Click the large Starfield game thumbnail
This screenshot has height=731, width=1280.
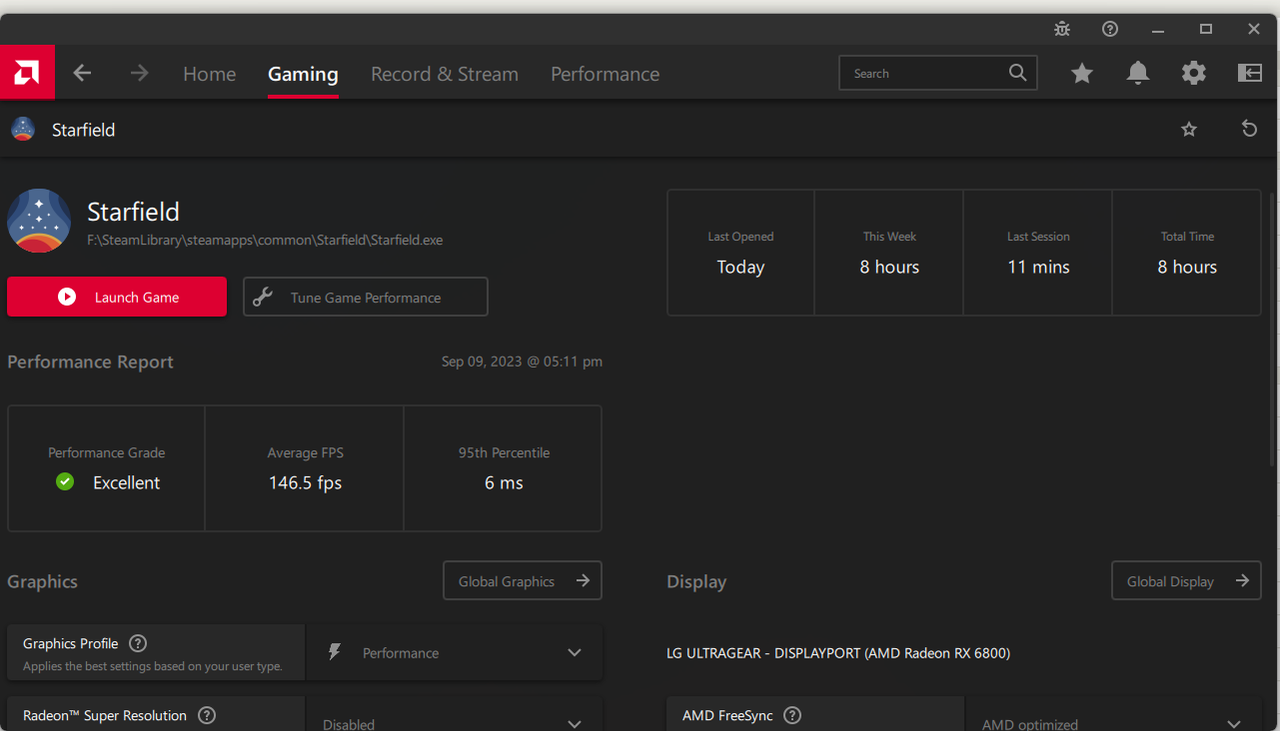(x=39, y=221)
